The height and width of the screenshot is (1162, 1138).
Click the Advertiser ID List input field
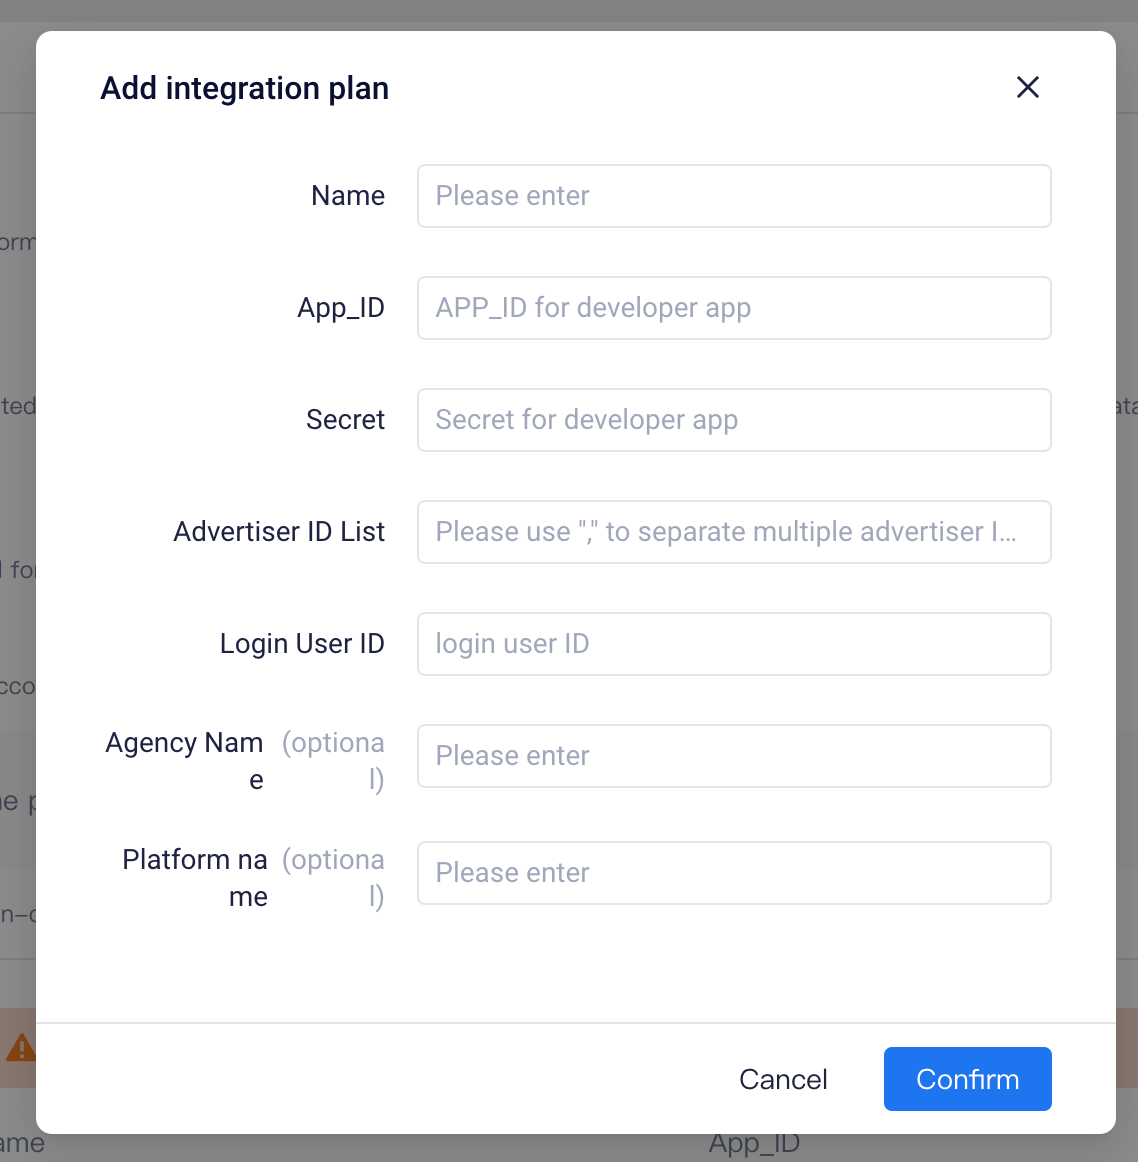734,532
